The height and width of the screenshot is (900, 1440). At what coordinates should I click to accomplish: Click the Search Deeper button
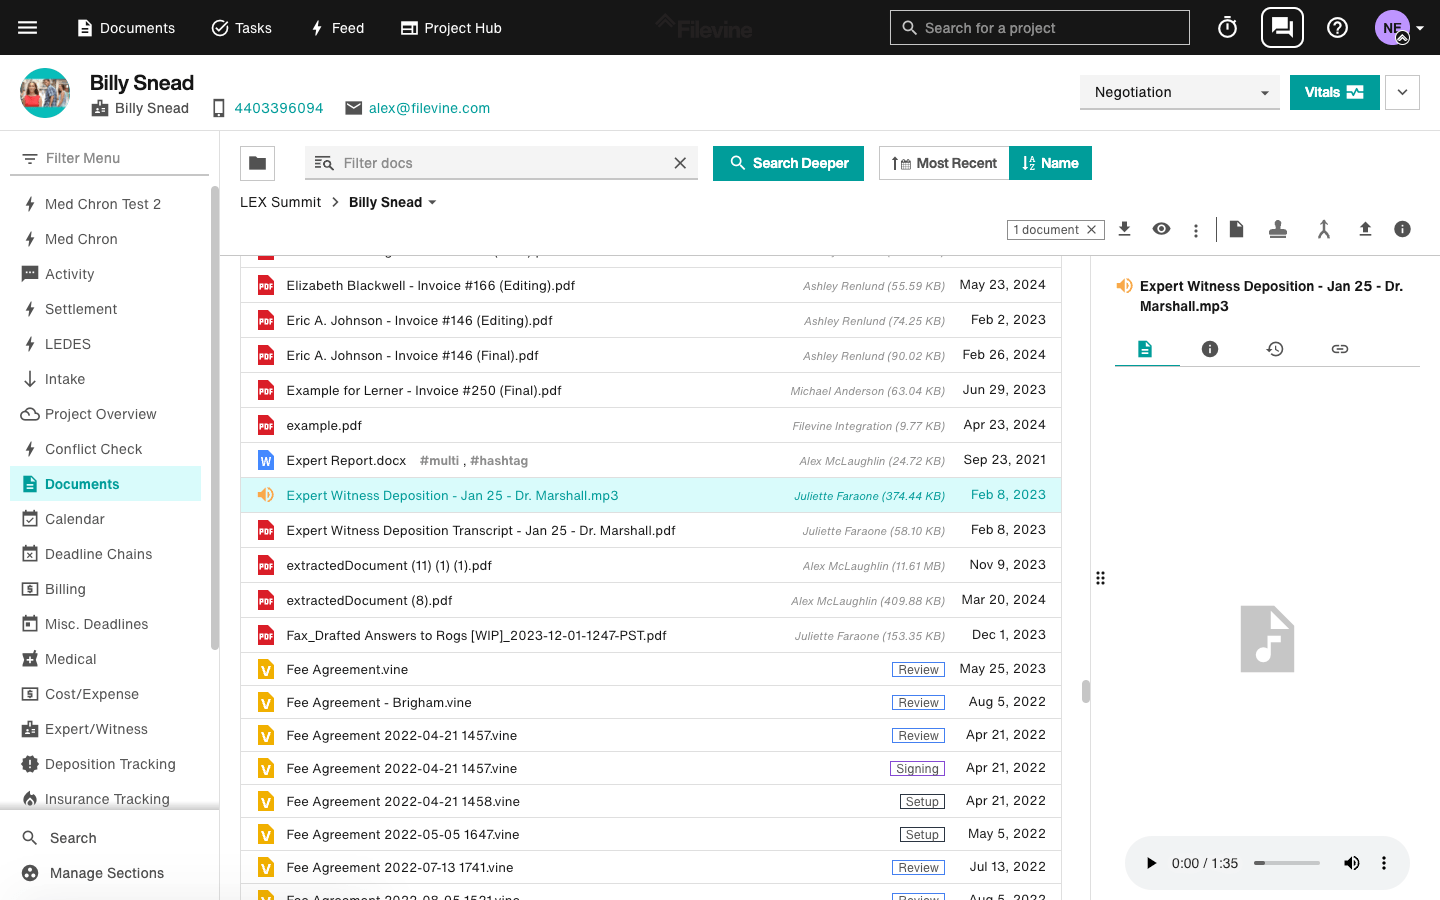pos(788,163)
